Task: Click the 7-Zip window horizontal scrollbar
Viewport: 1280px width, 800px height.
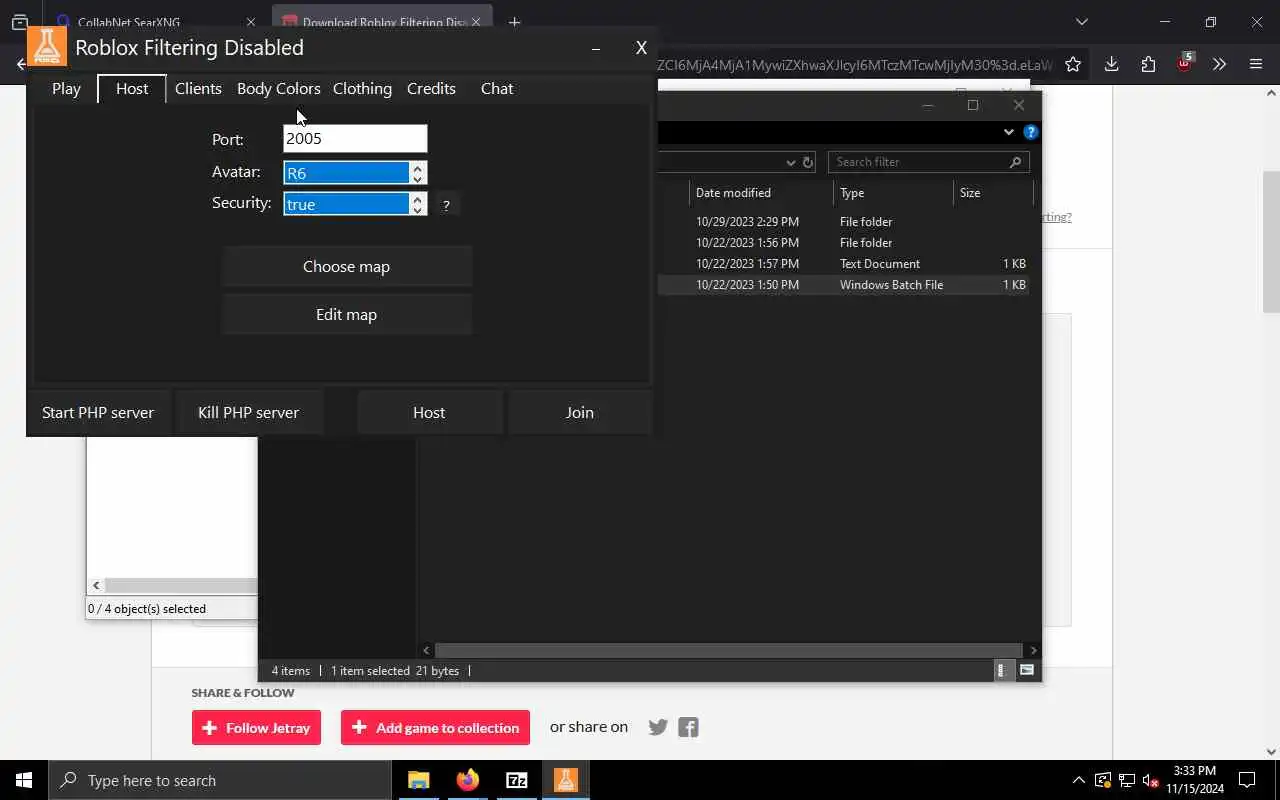Action: [x=180, y=585]
